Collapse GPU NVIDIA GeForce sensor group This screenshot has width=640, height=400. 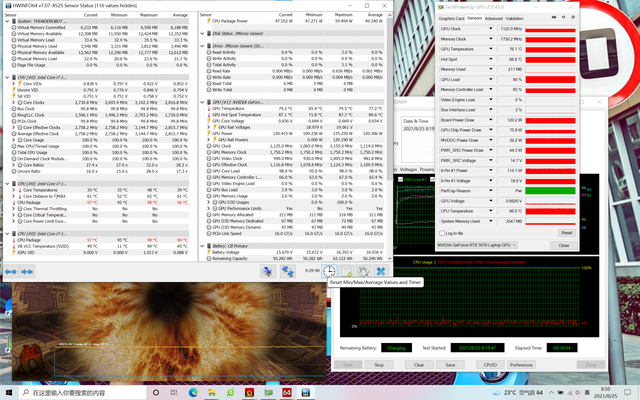202,102
